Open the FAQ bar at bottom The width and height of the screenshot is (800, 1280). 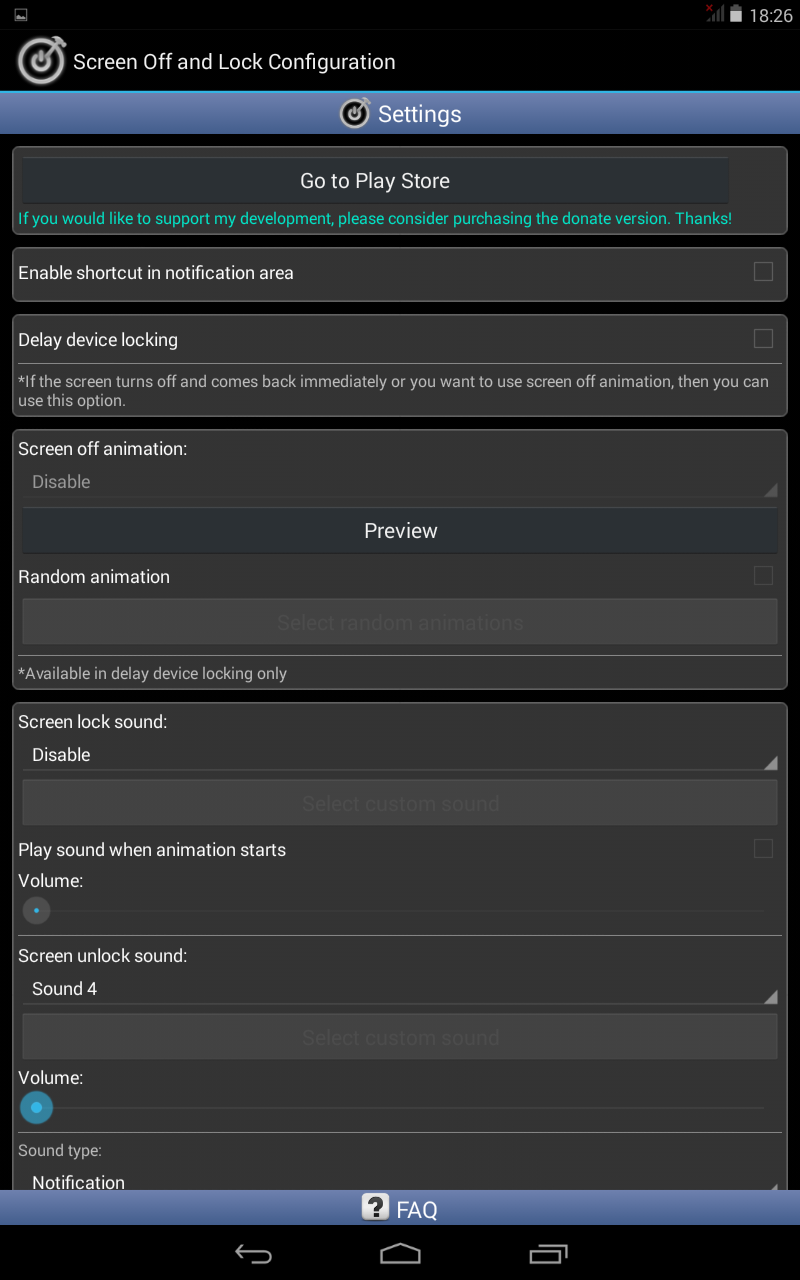[x=400, y=1208]
